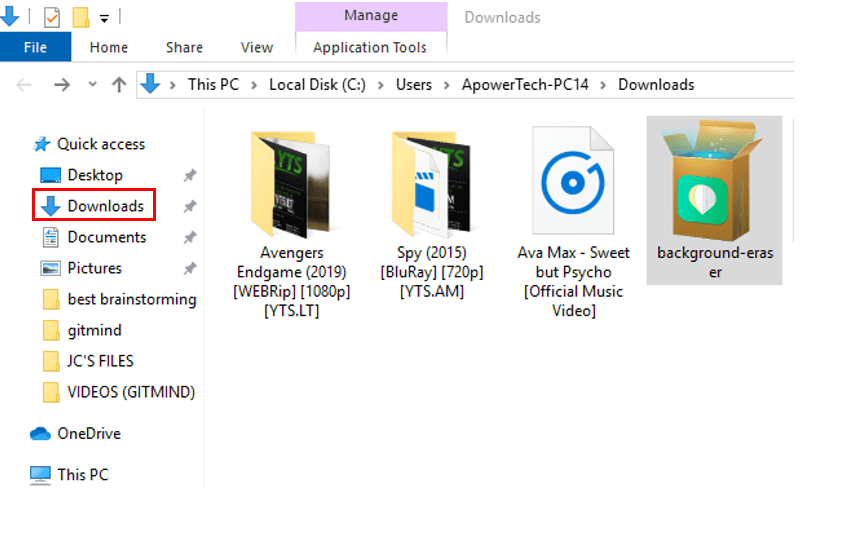Select the Avengers Endgame folder thumbnail
The width and height of the screenshot is (845, 544).
pos(291,184)
